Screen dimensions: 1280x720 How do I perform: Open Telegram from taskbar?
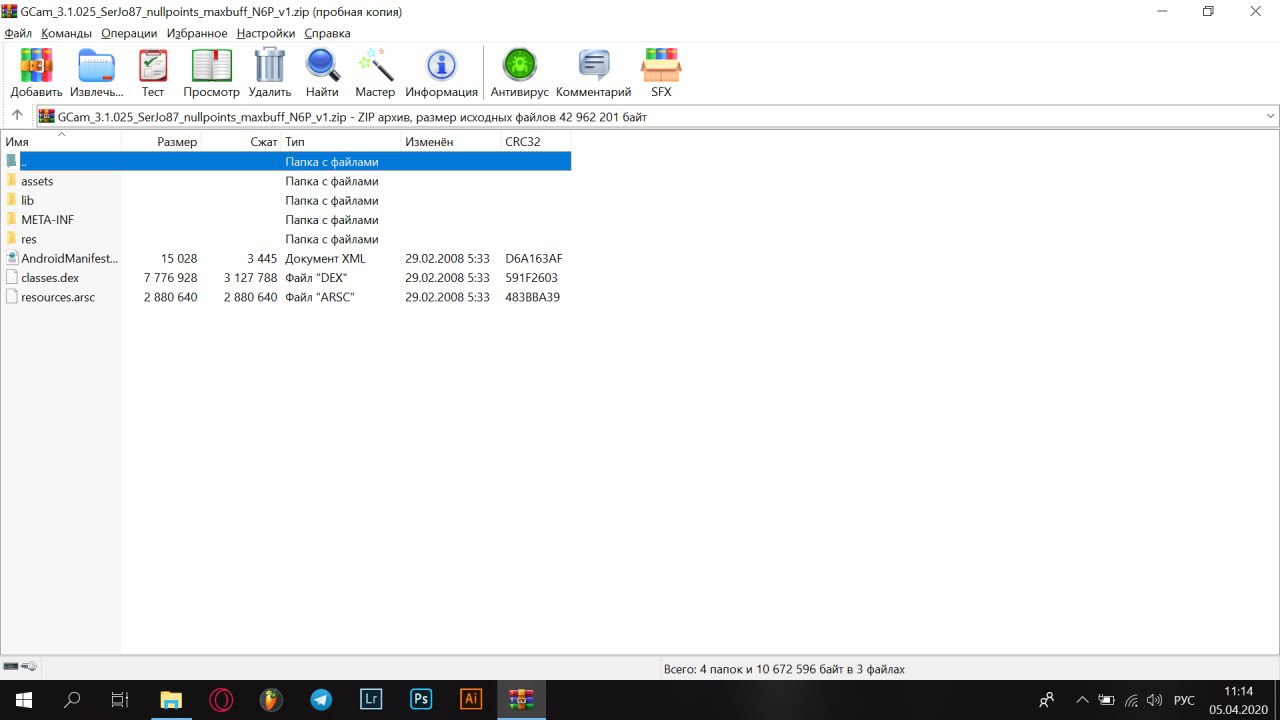coord(321,700)
